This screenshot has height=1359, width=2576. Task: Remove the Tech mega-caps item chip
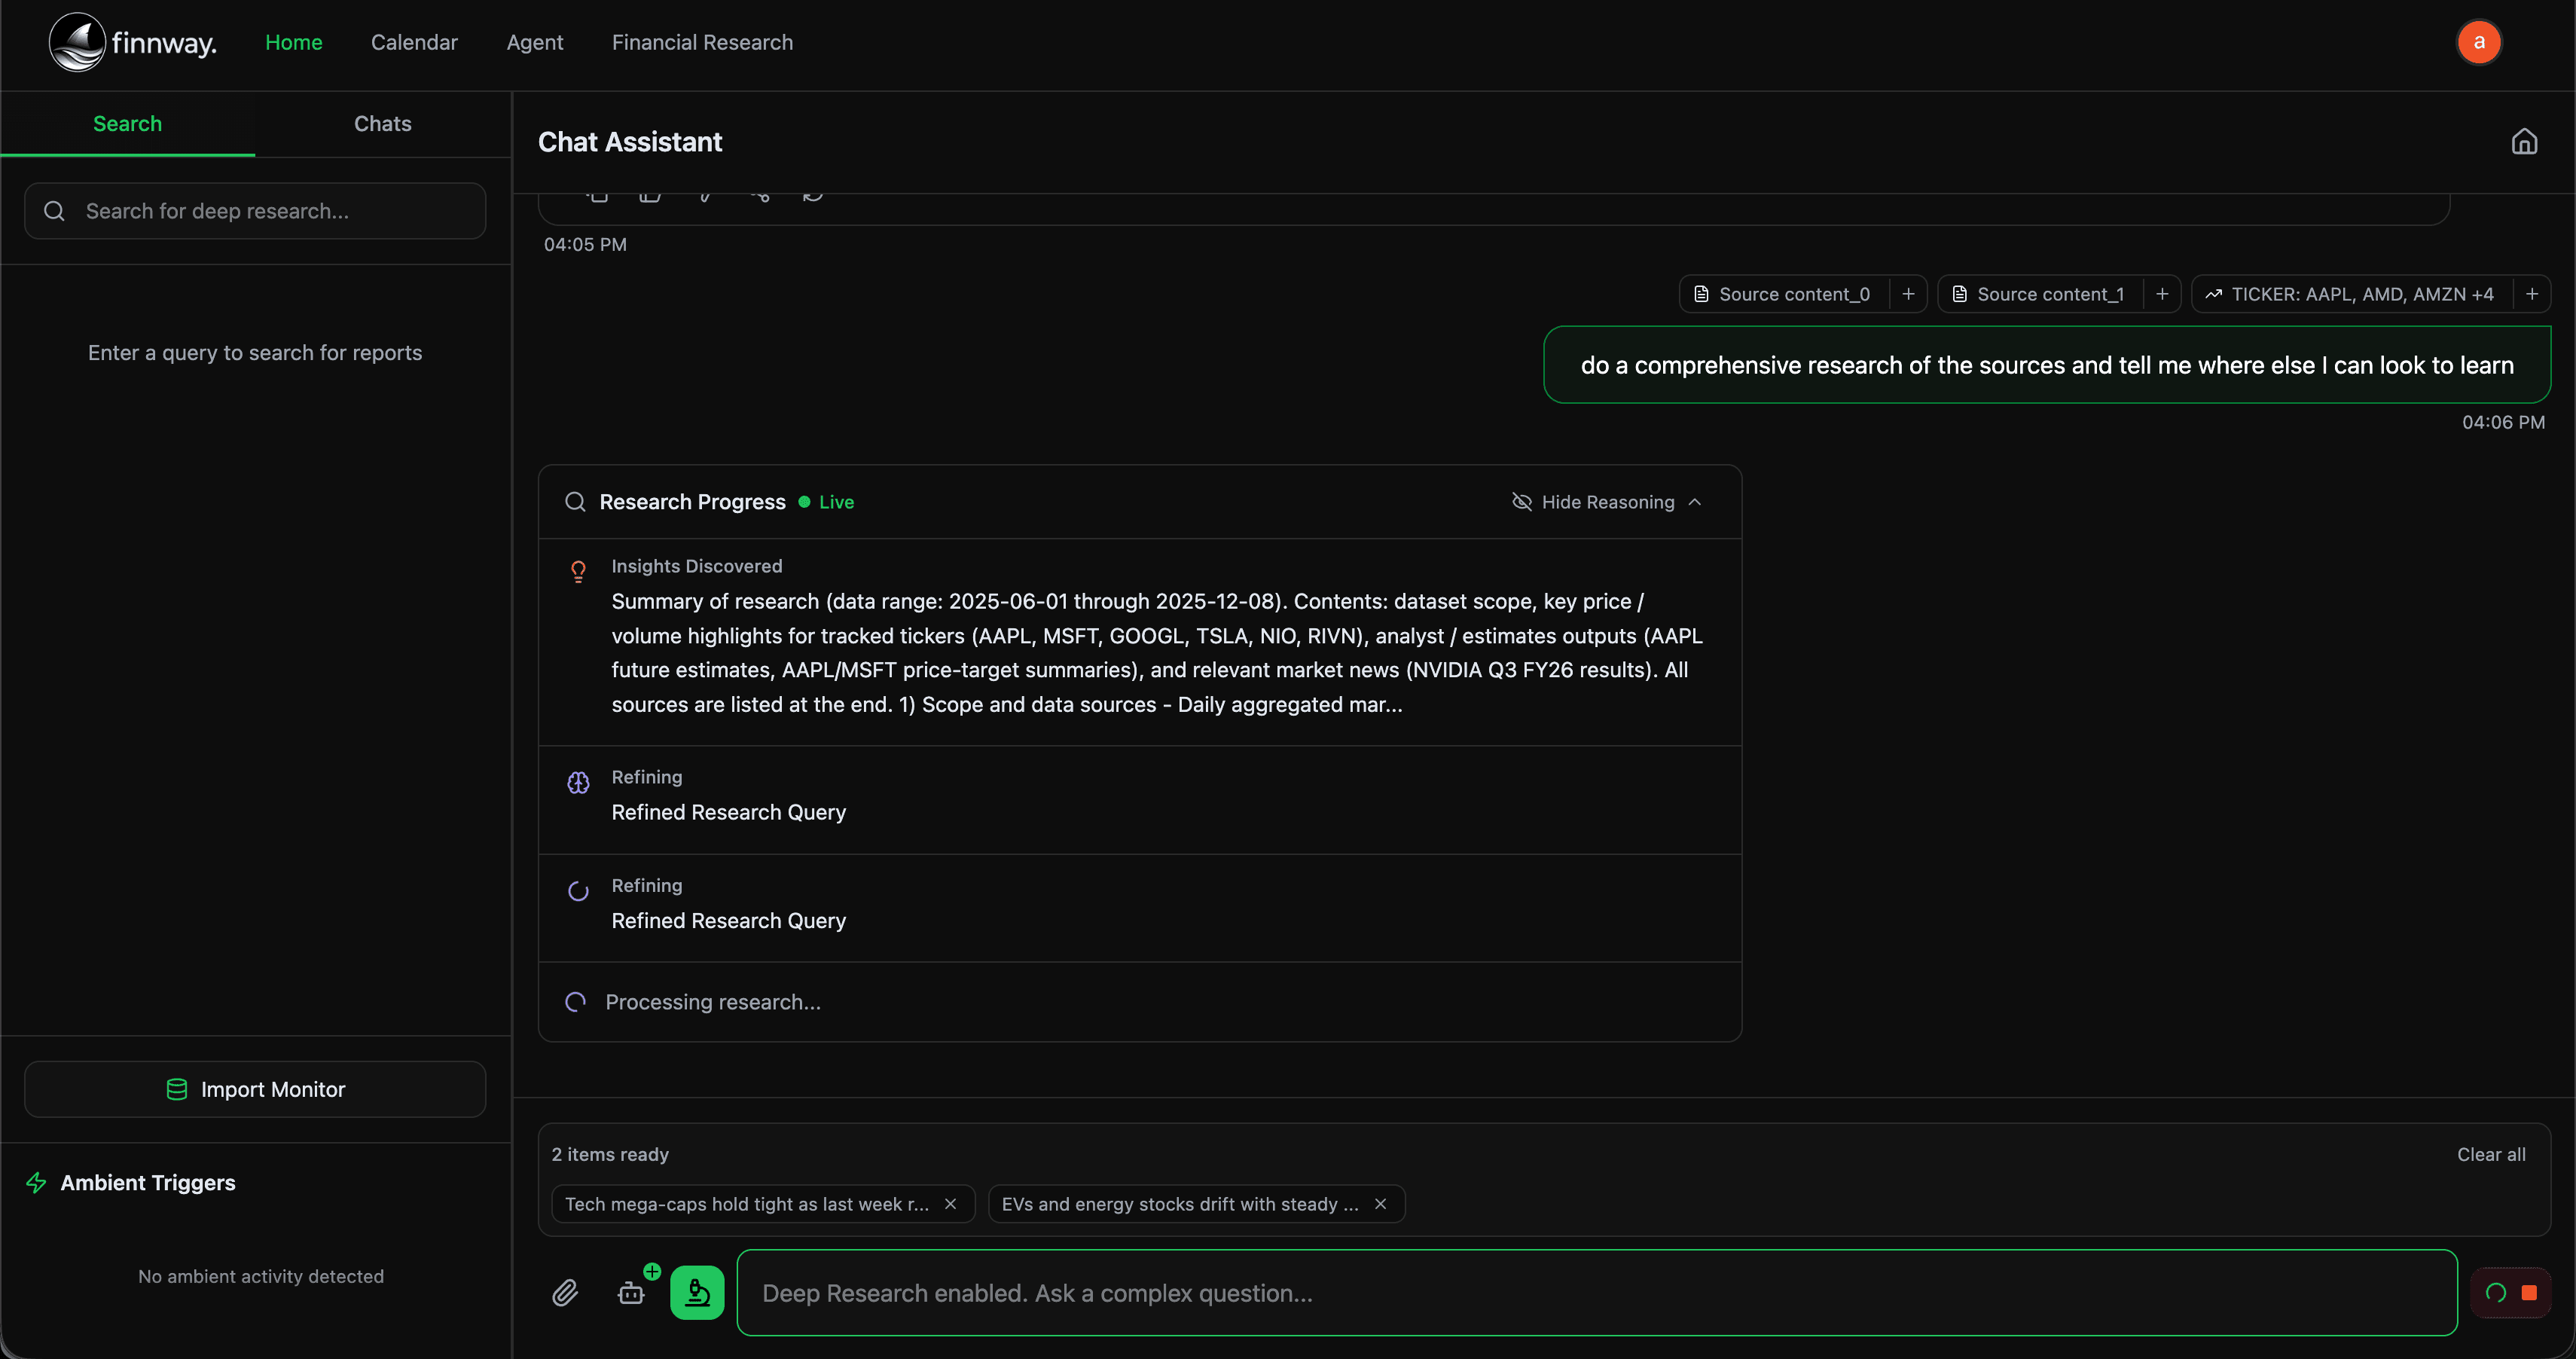coord(950,1204)
